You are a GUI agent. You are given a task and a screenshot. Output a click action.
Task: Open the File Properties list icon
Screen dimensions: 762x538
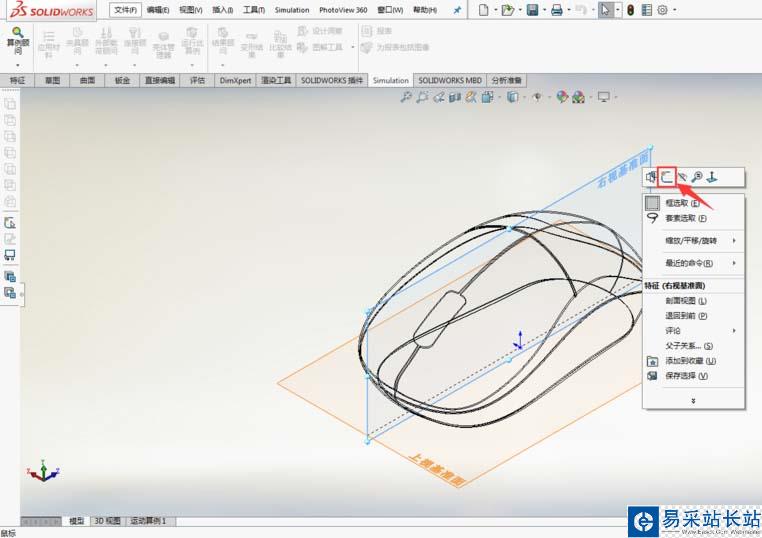point(646,10)
